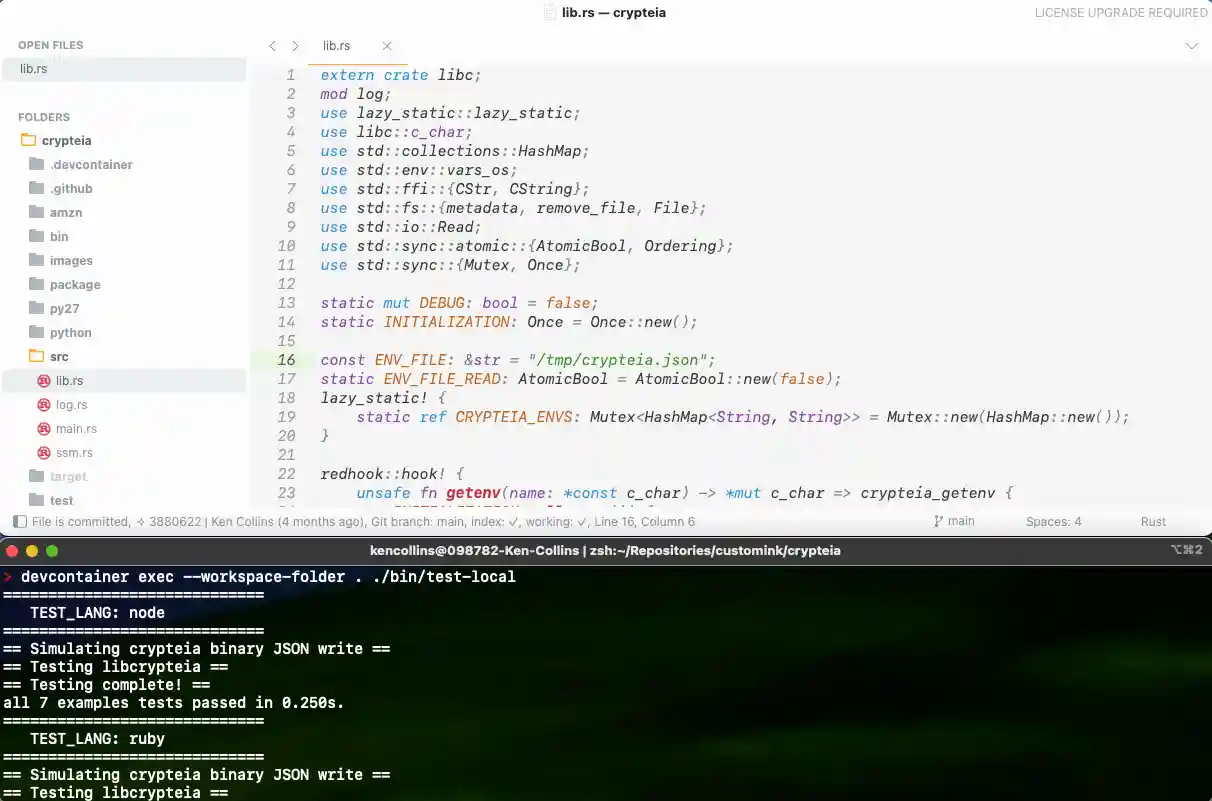The width and height of the screenshot is (1212, 801).
Task: Click the forward navigation arrow above the editor
Action: point(296,45)
